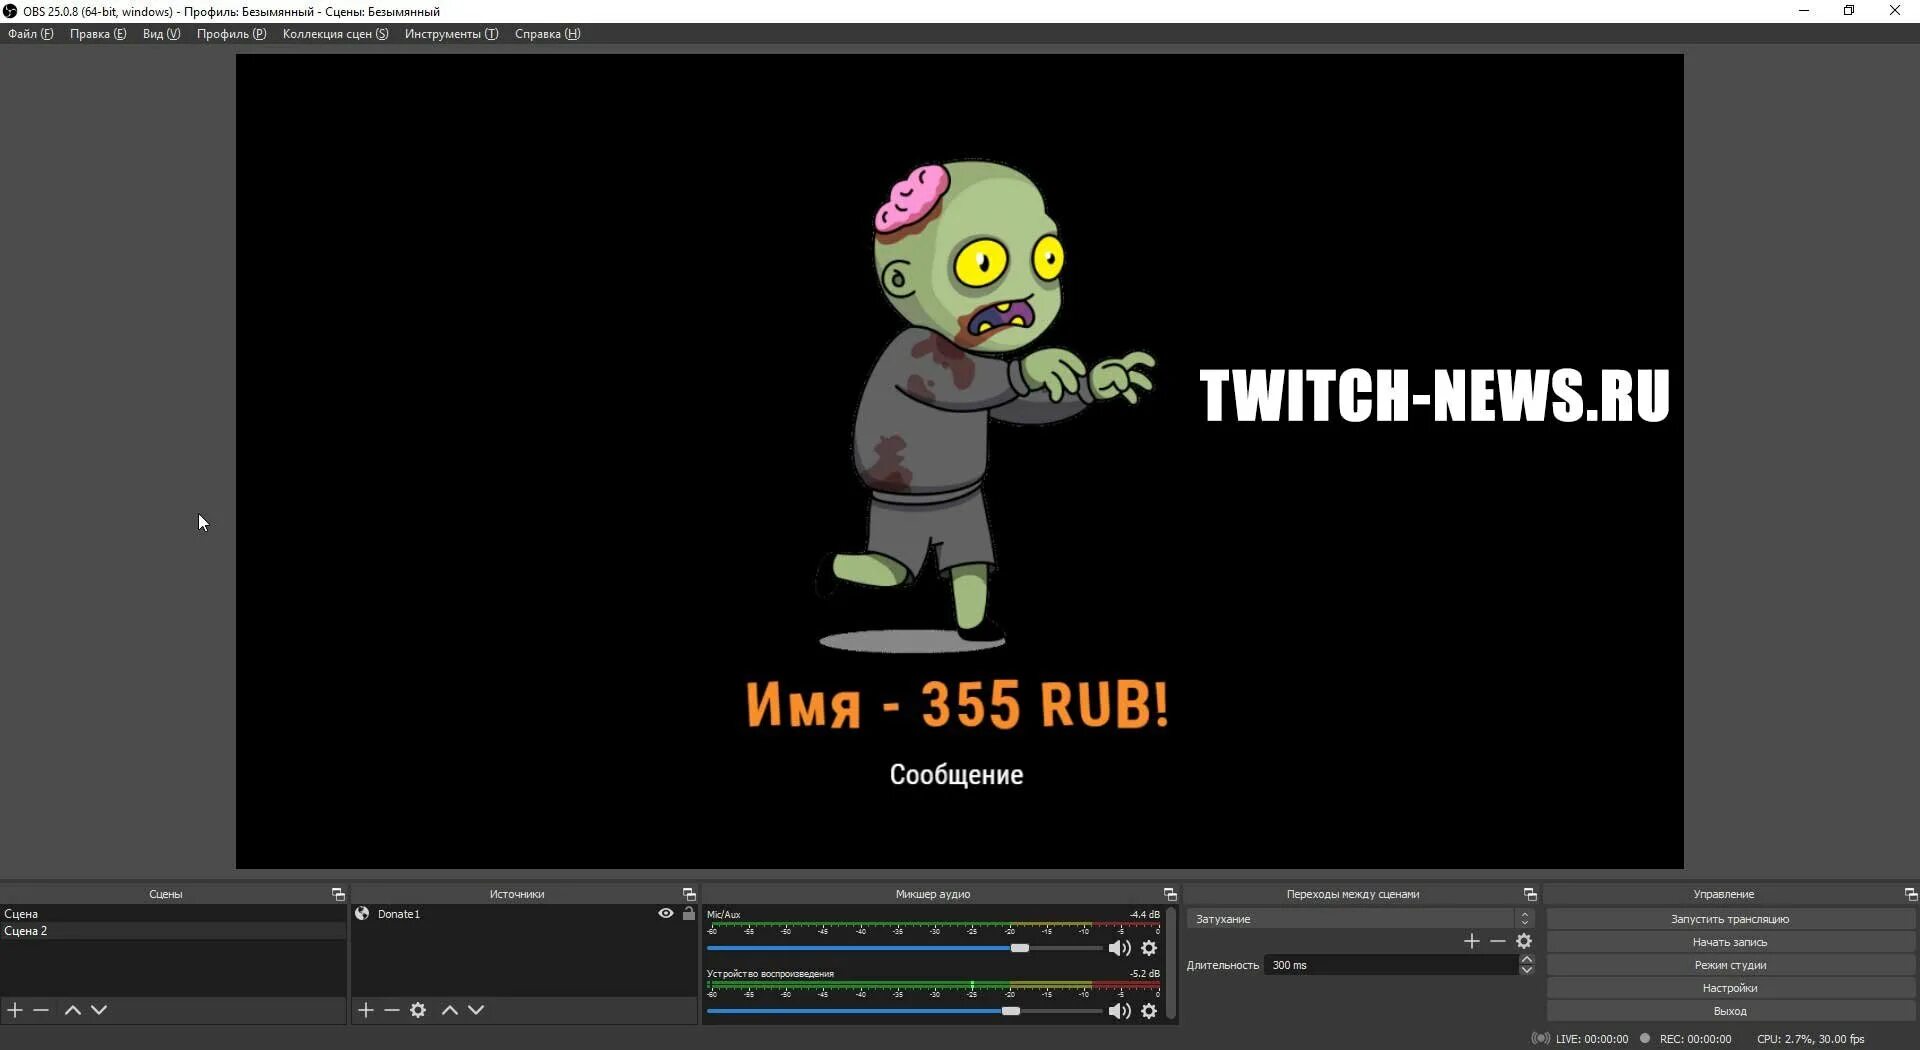1920x1050 pixels.
Task: Open Устройство воспроизведения audio settings gear
Action: pyautogui.click(x=1149, y=1011)
